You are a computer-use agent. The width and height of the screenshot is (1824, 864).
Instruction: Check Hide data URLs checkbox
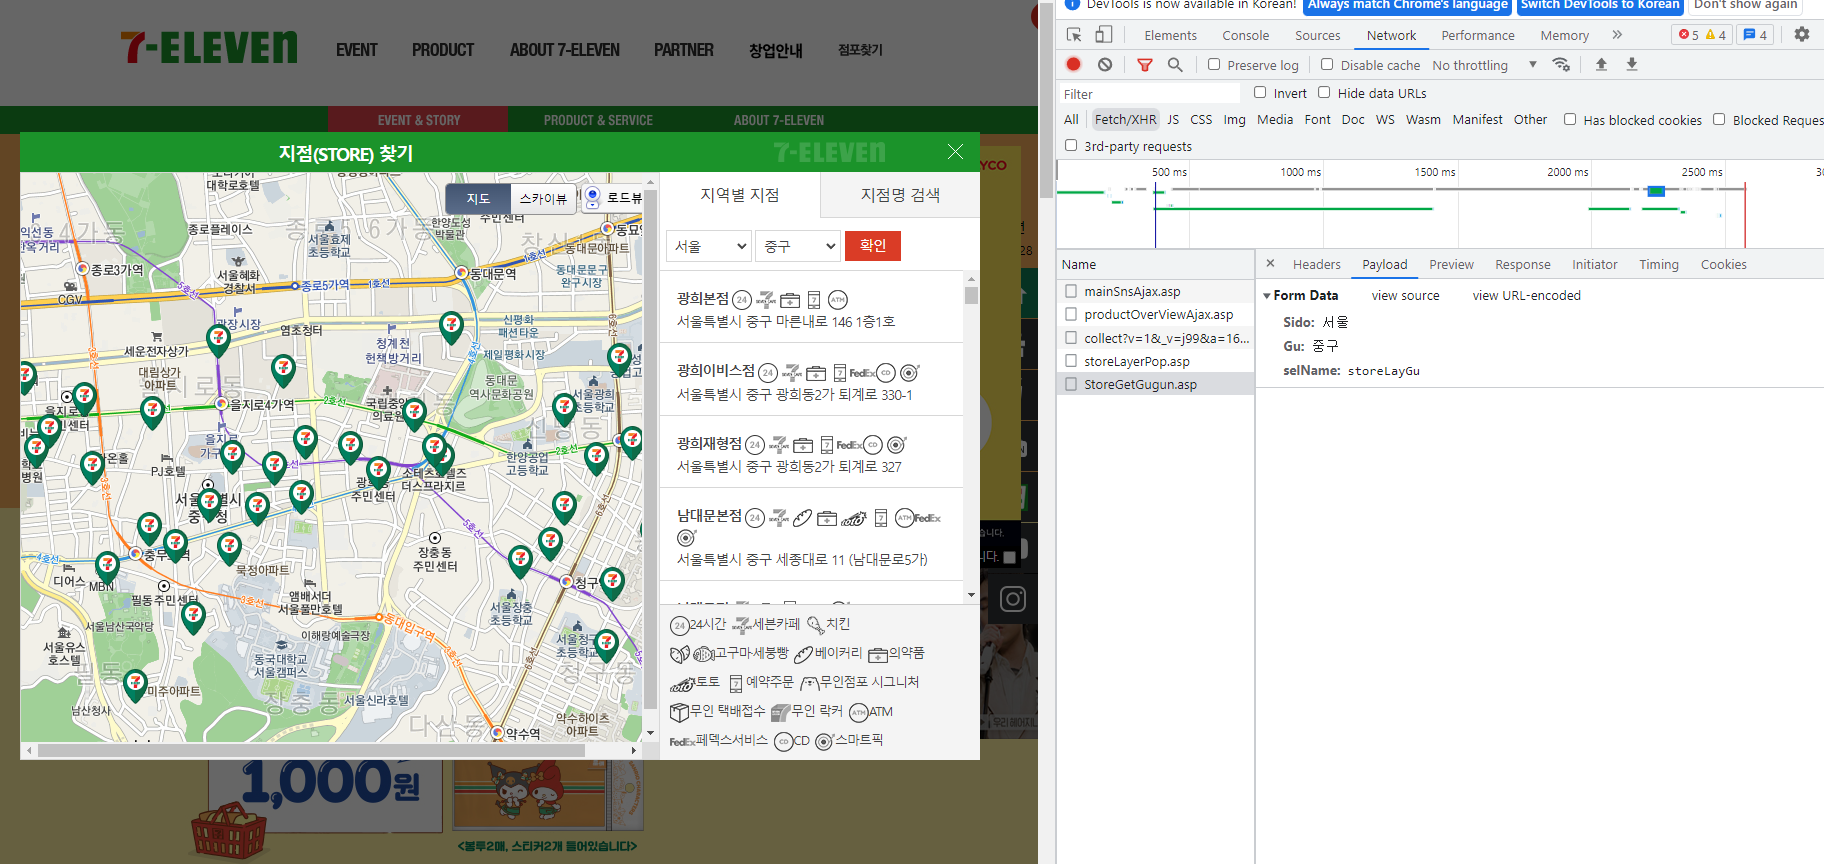(1324, 92)
